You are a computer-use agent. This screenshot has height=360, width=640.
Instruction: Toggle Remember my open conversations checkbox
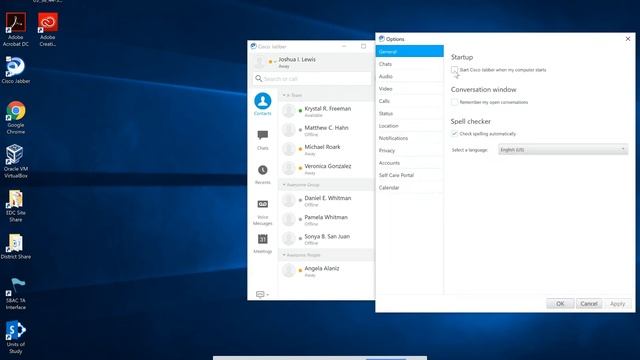(454, 102)
